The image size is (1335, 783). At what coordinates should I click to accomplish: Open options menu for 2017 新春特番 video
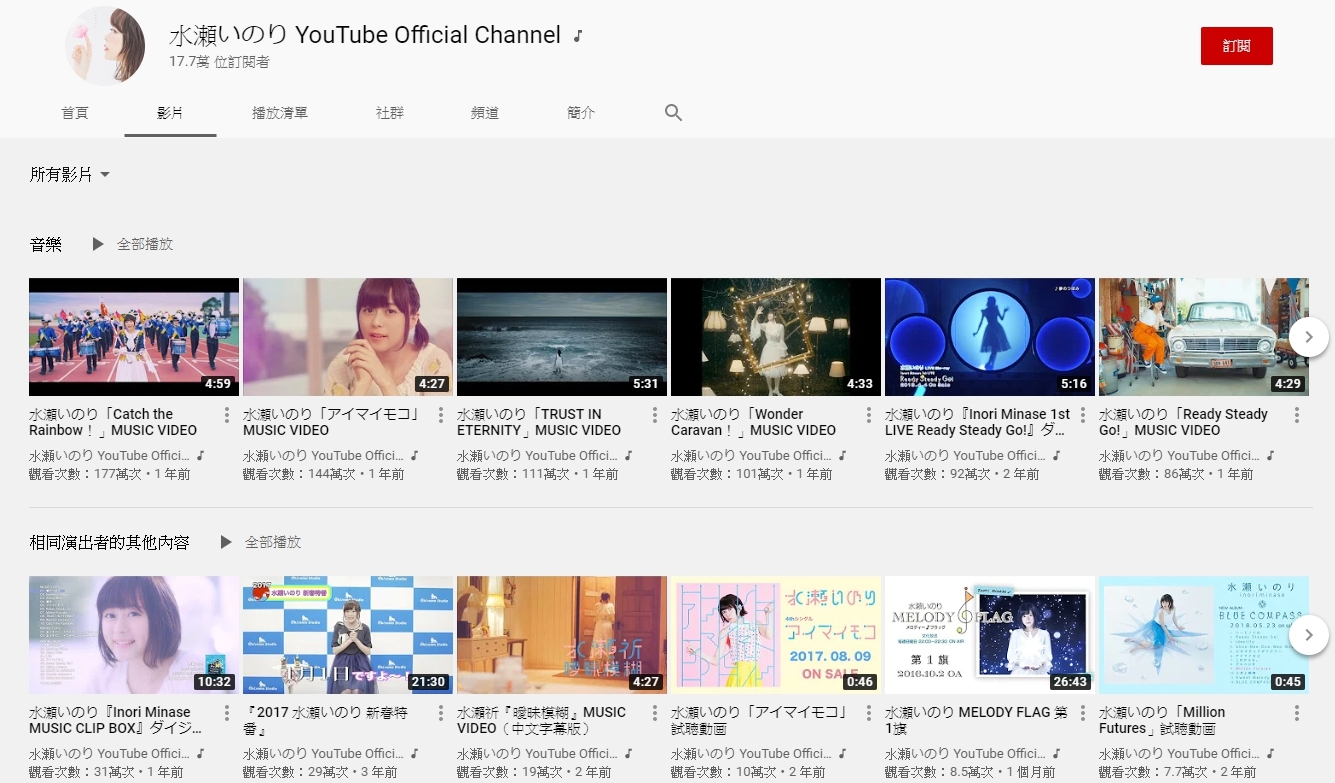[441, 713]
